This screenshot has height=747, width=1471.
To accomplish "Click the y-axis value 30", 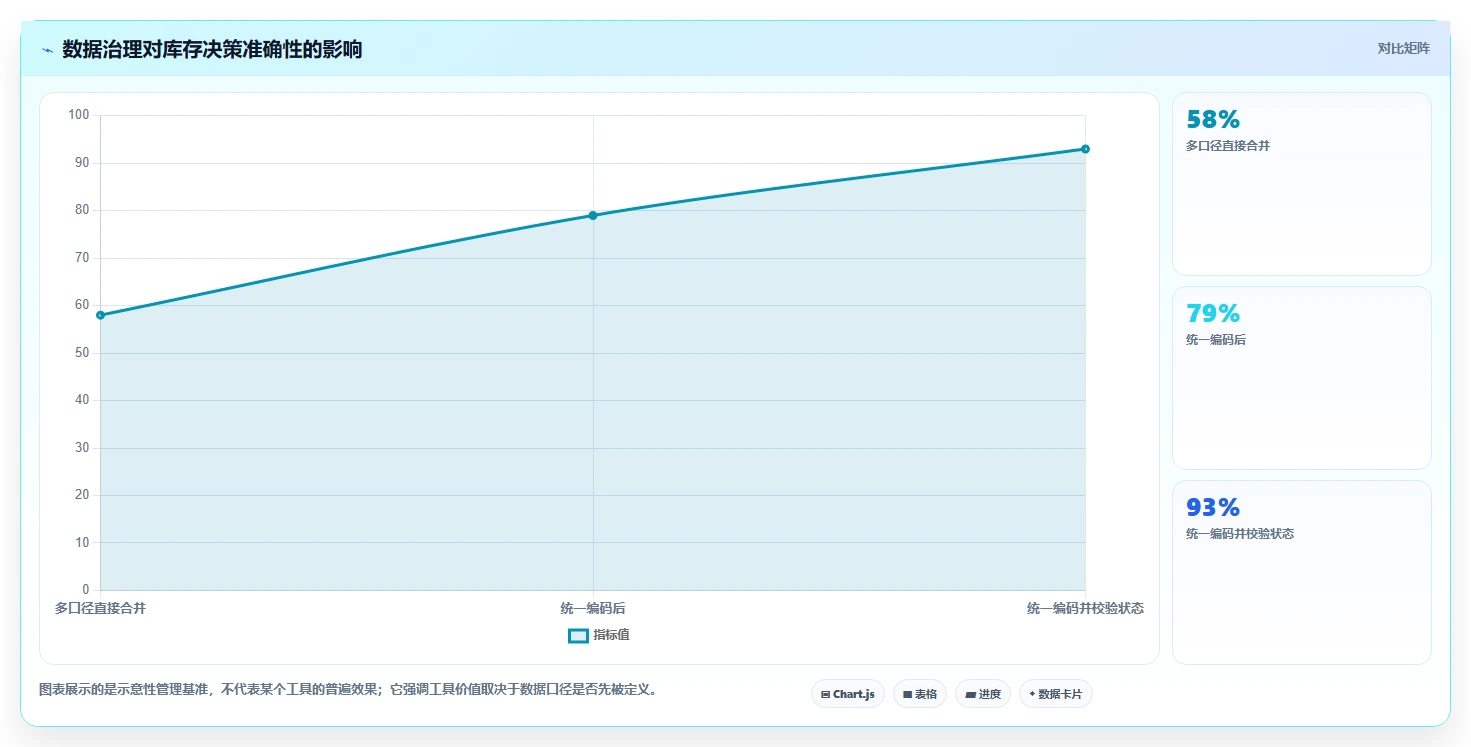I will coord(82,448).
